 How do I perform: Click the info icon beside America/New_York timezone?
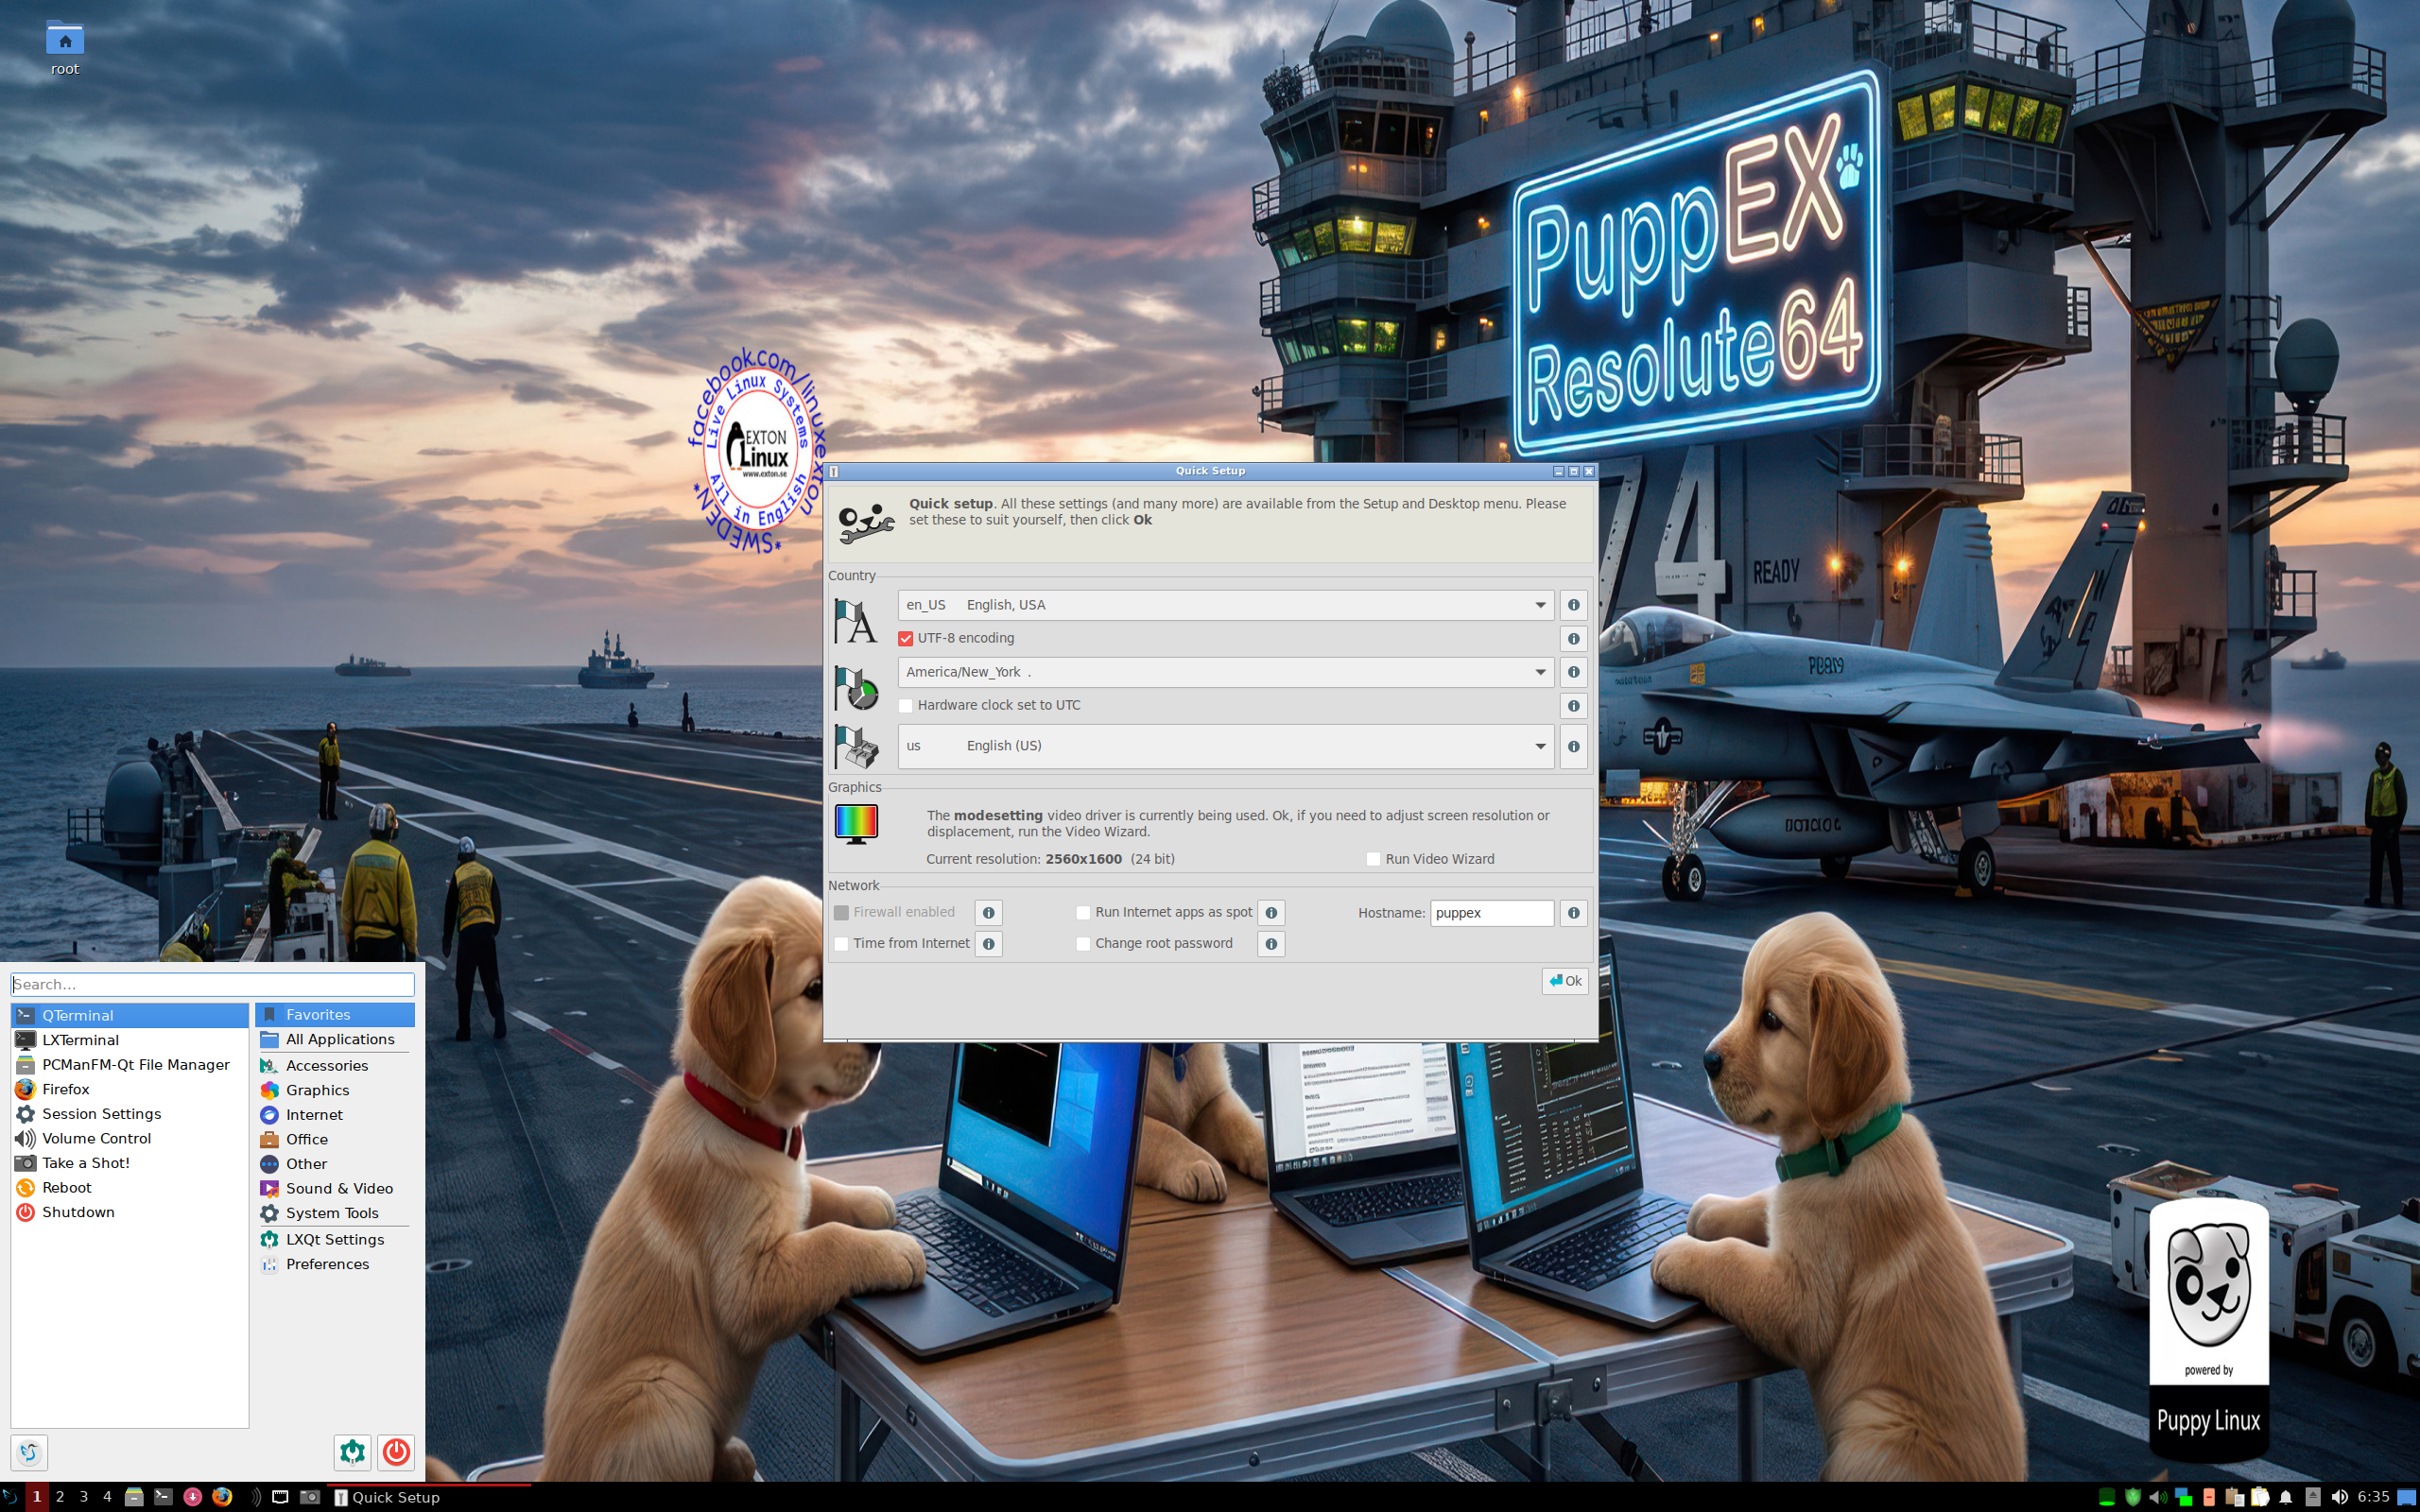1573,672
